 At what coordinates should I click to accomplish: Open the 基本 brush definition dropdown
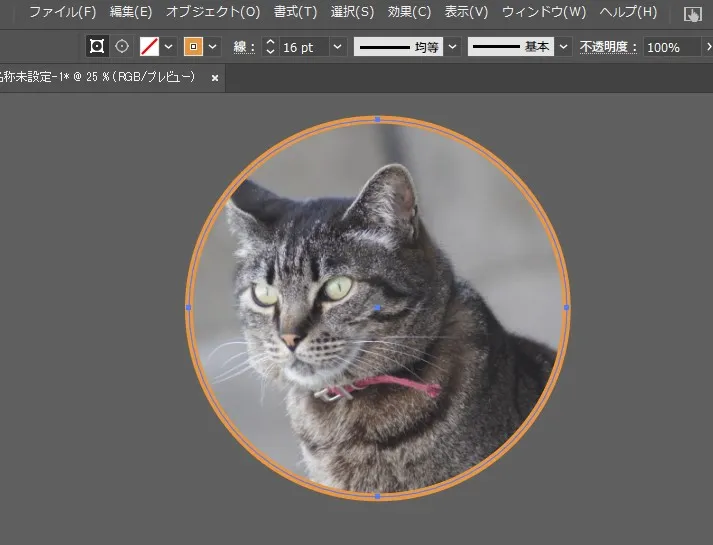pos(564,47)
